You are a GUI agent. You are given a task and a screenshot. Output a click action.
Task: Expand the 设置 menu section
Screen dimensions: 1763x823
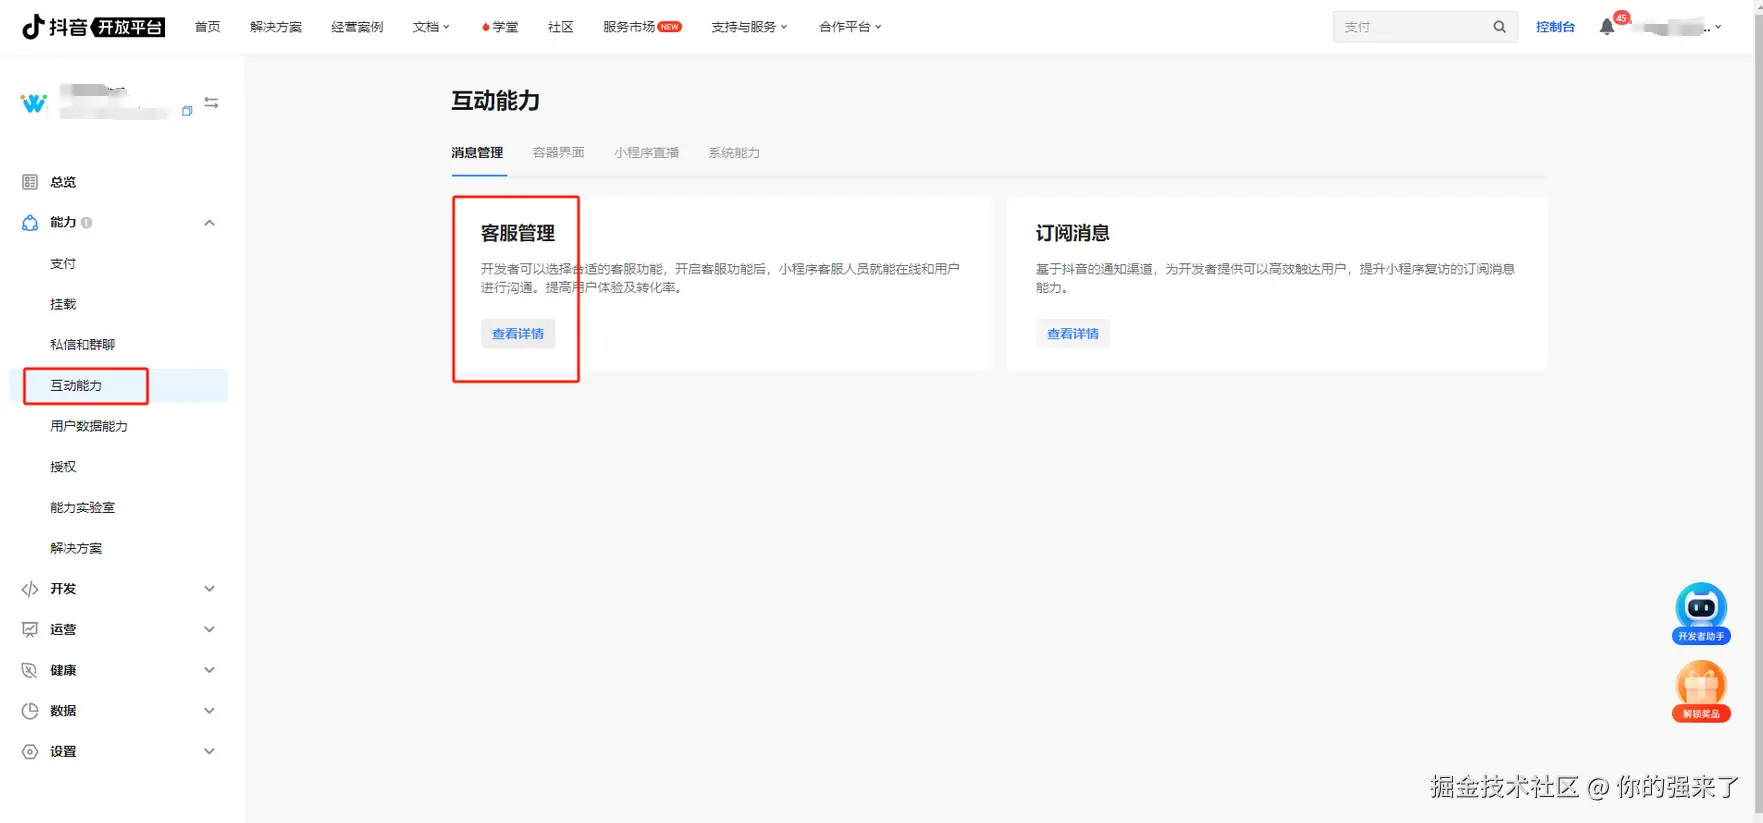coord(209,752)
